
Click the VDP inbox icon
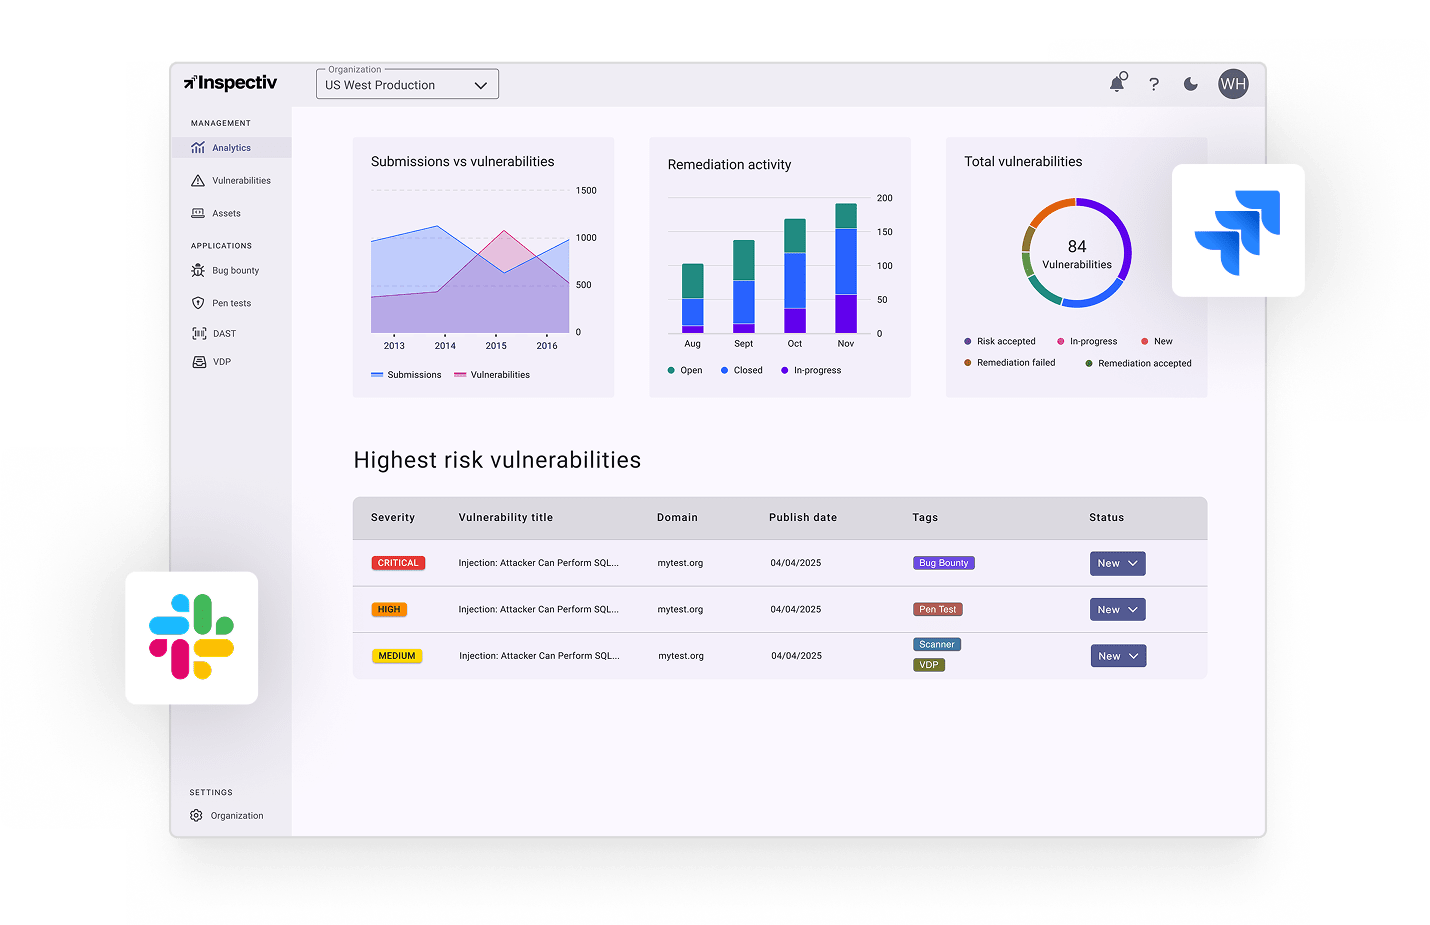(199, 362)
